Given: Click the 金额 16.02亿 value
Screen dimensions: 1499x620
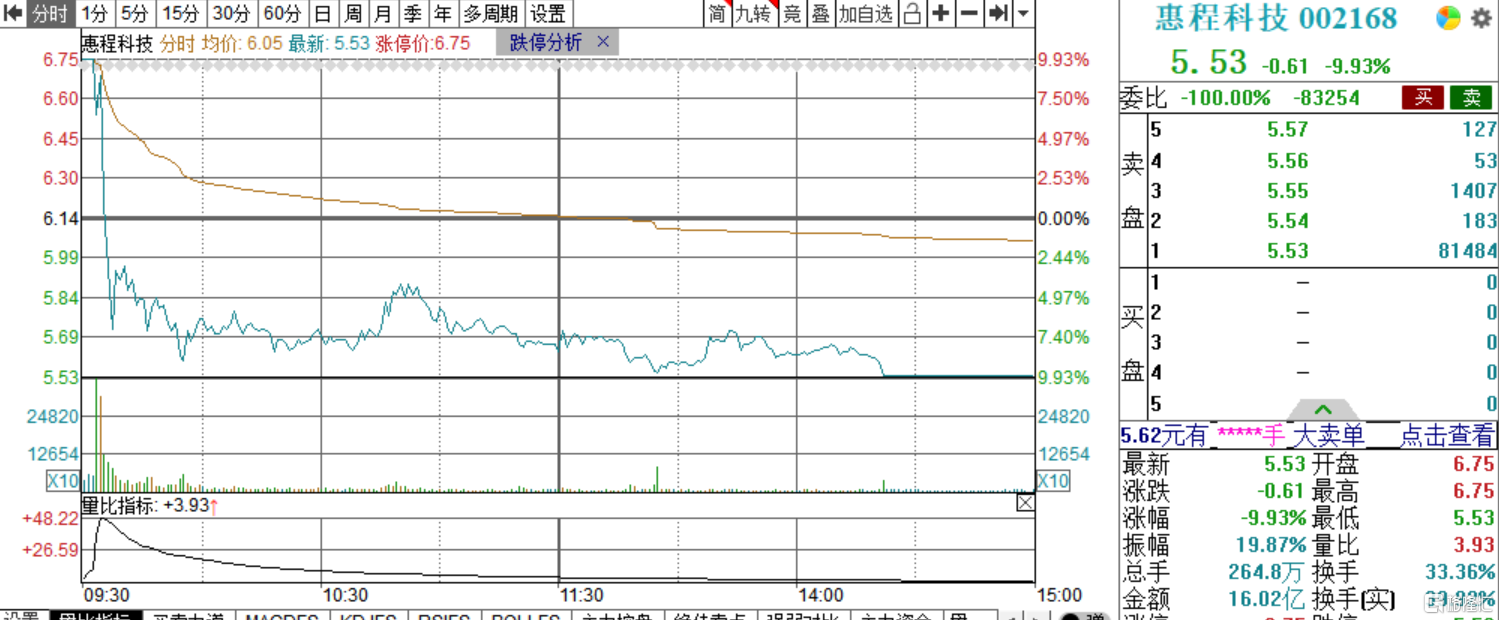Looking at the screenshot, I should tap(1268, 600).
